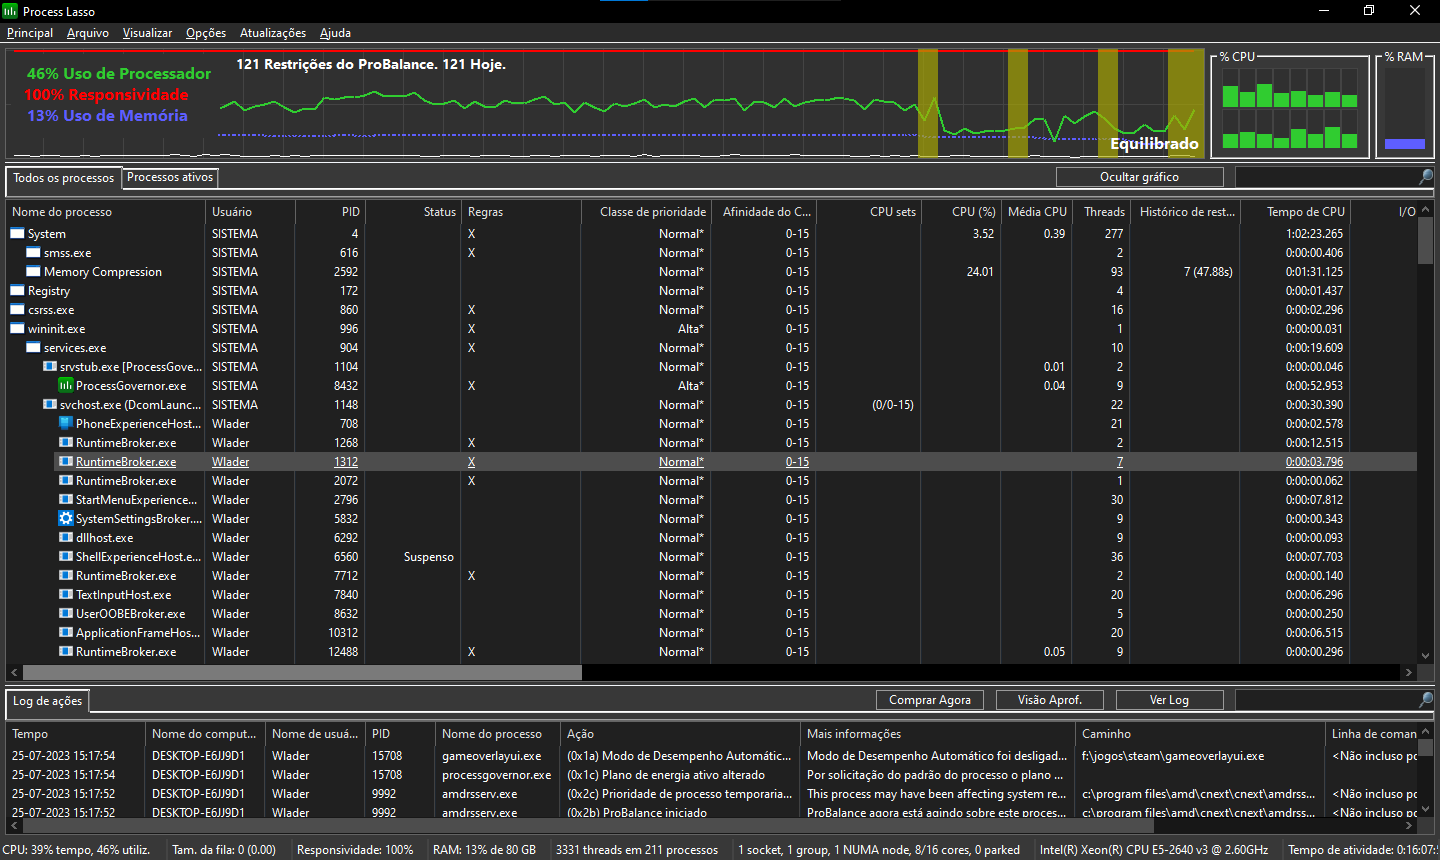Click the Visão Aprof. button
This screenshot has width=1440, height=860.
click(1050, 700)
